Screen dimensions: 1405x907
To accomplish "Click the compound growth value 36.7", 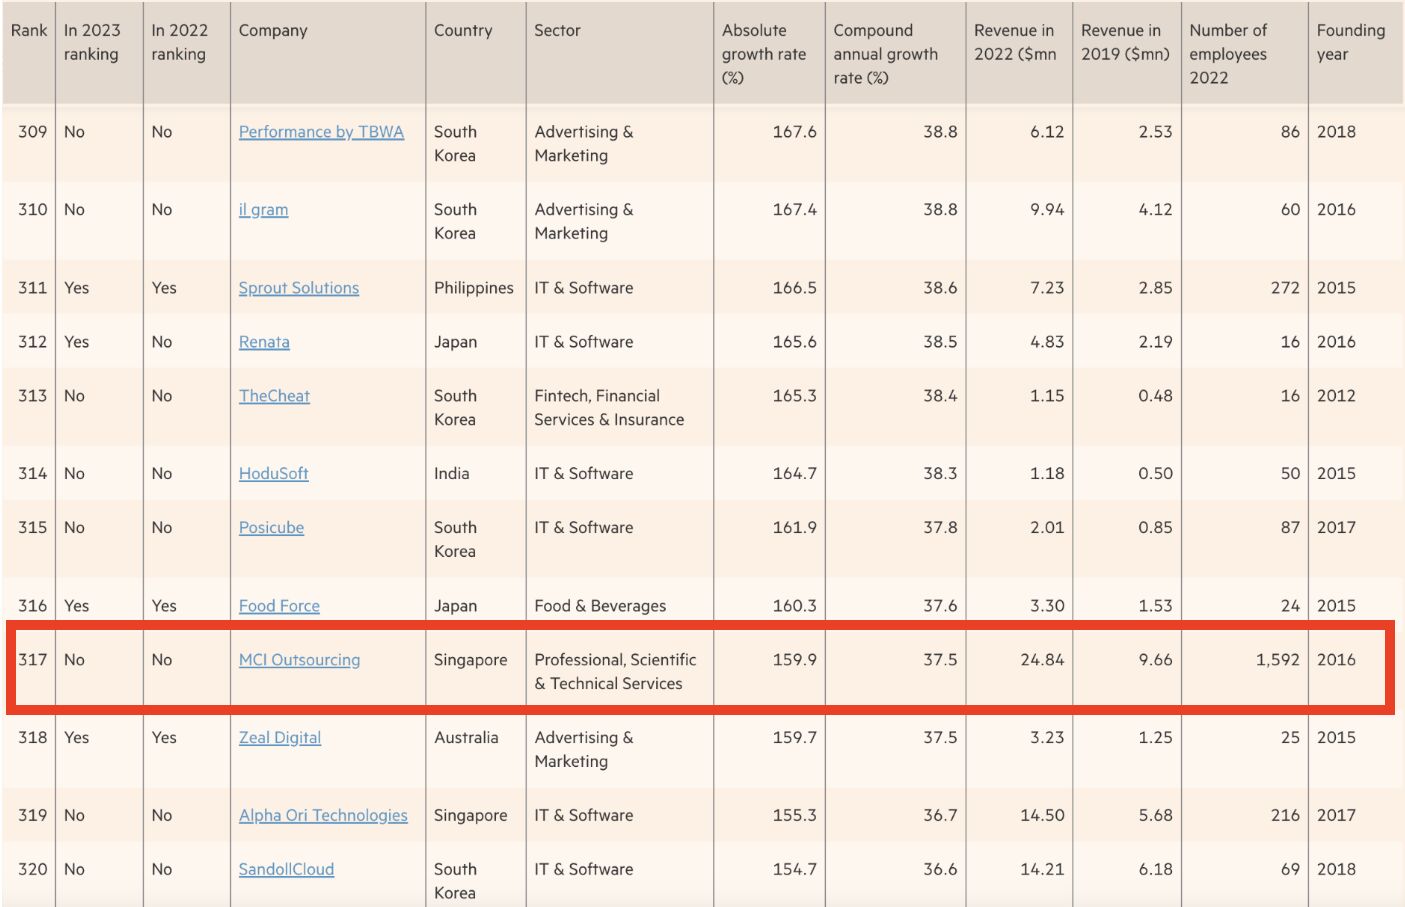I will [x=940, y=816].
